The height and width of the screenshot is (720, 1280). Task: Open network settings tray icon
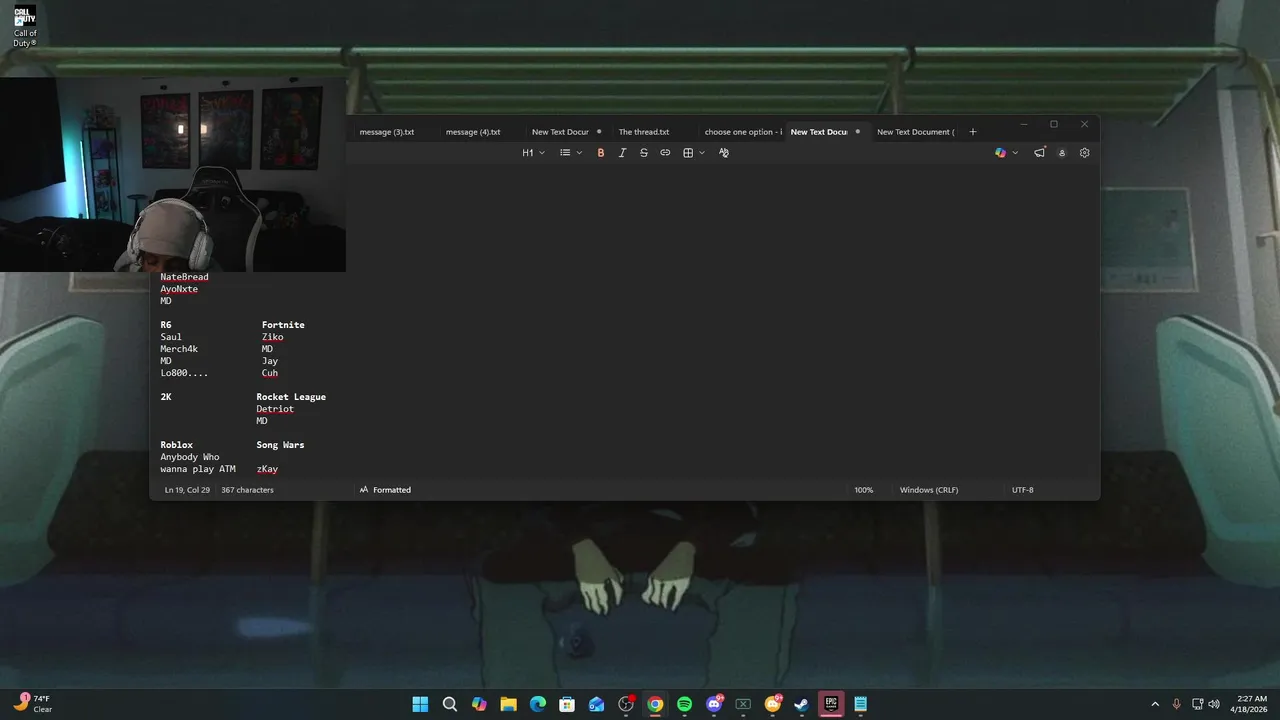tap(1197, 704)
